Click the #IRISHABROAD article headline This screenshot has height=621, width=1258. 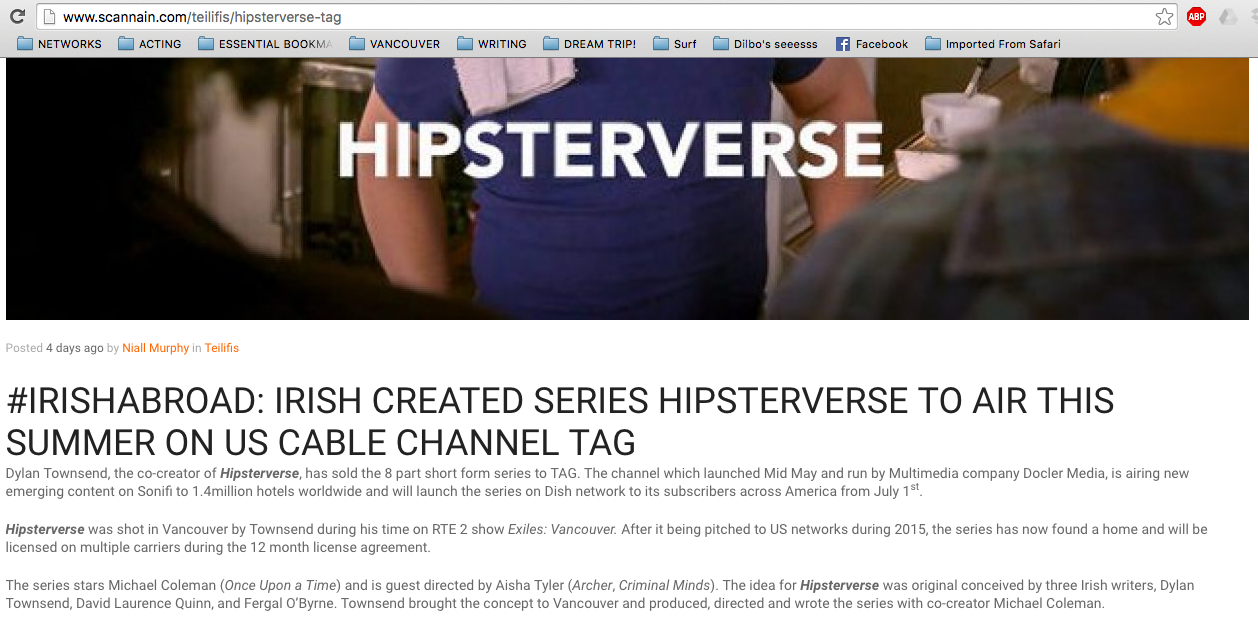point(560,421)
